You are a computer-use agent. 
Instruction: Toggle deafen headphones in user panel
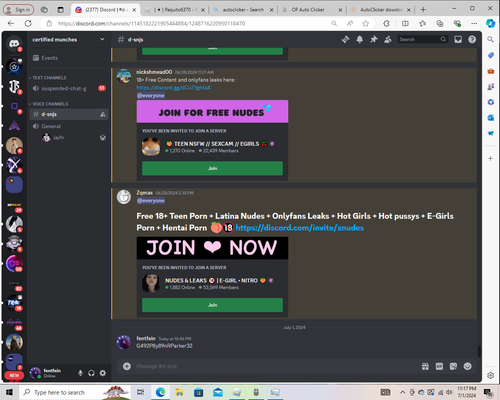91,373
